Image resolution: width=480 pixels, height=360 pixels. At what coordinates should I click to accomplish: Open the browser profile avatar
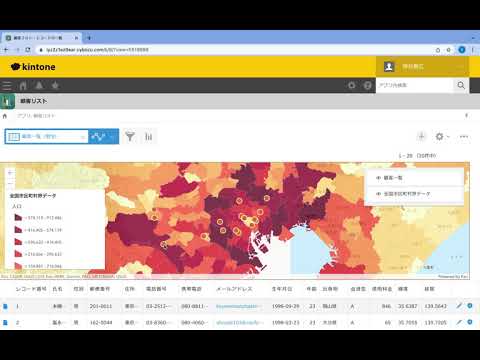coord(462,50)
